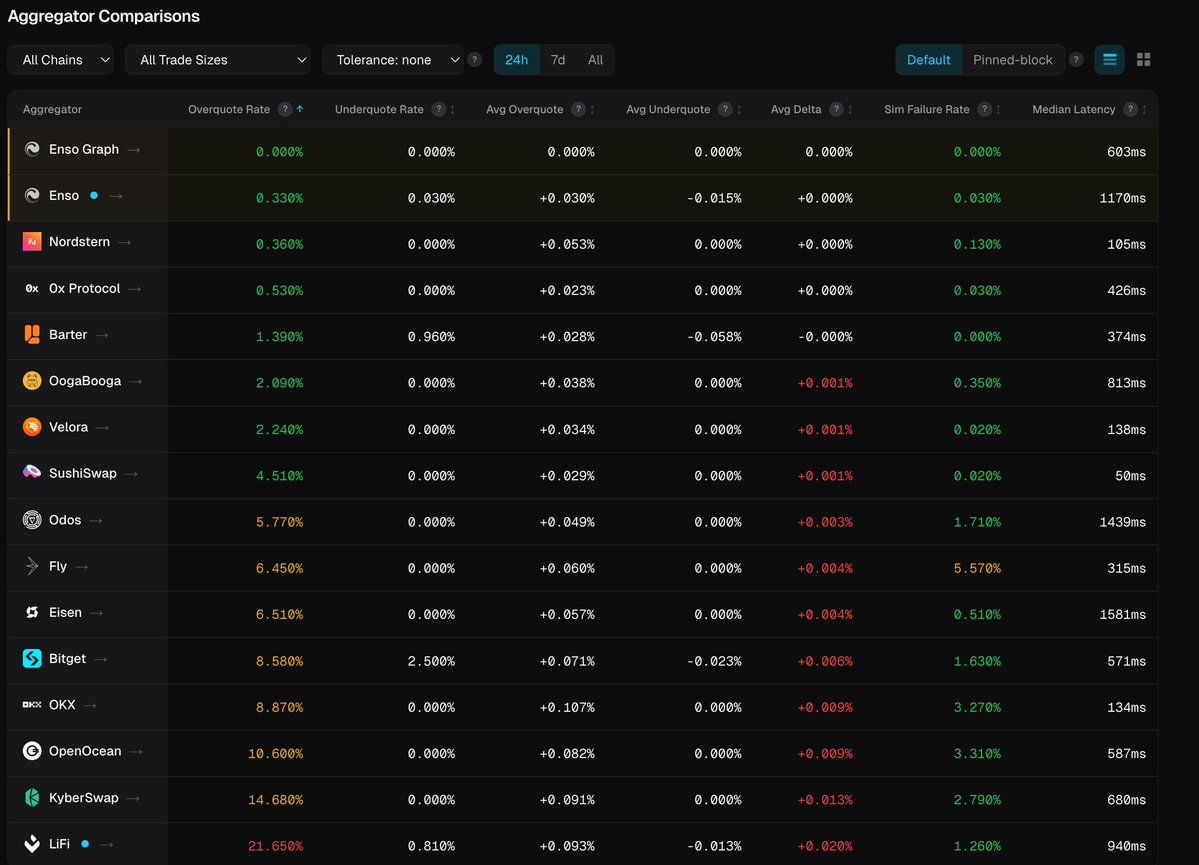Click Avg Underquote sort arrows
Viewport: 1199px width, 865px height.
pyautogui.click(x=739, y=109)
